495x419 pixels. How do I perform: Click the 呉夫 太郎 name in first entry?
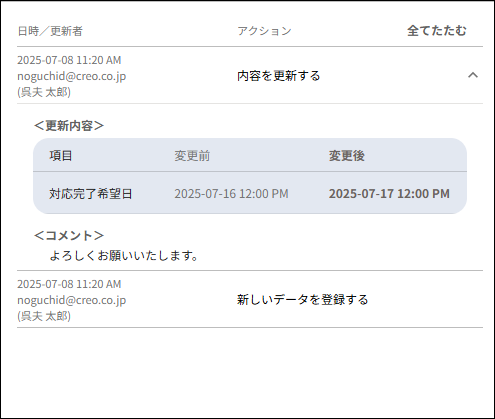44,92
